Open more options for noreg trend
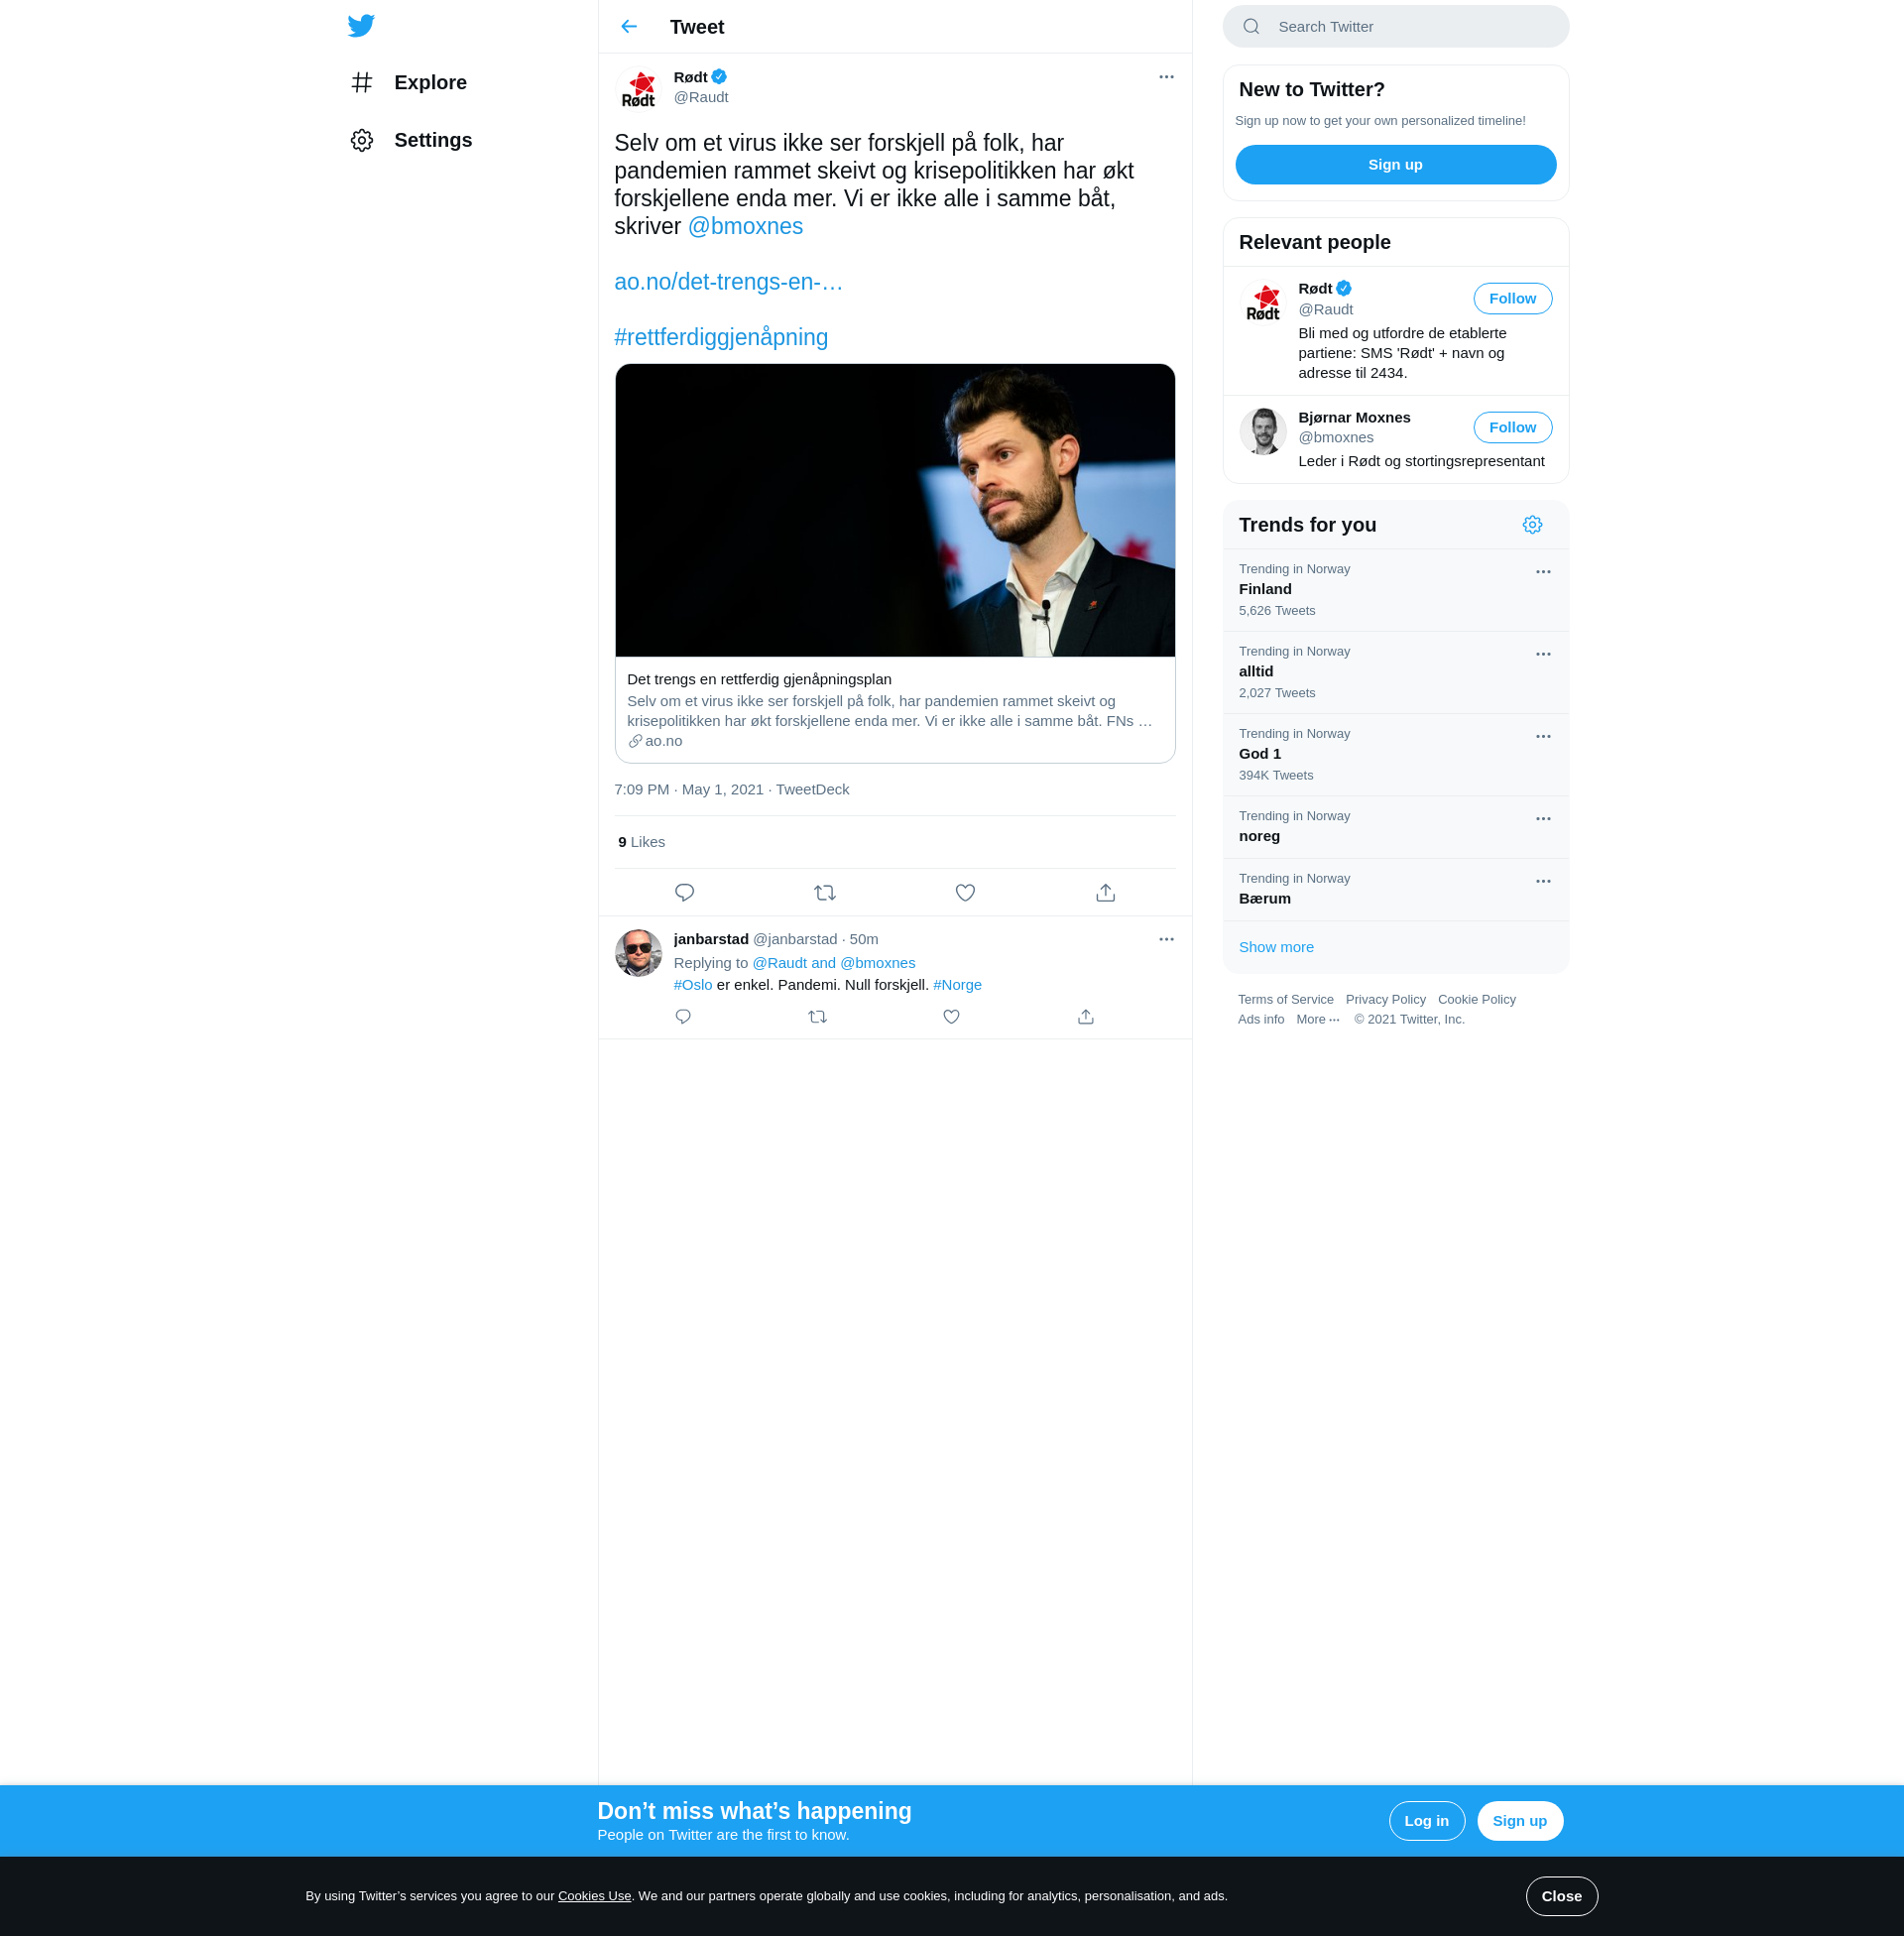This screenshot has width=1904, height=1936. [1543, 819]
